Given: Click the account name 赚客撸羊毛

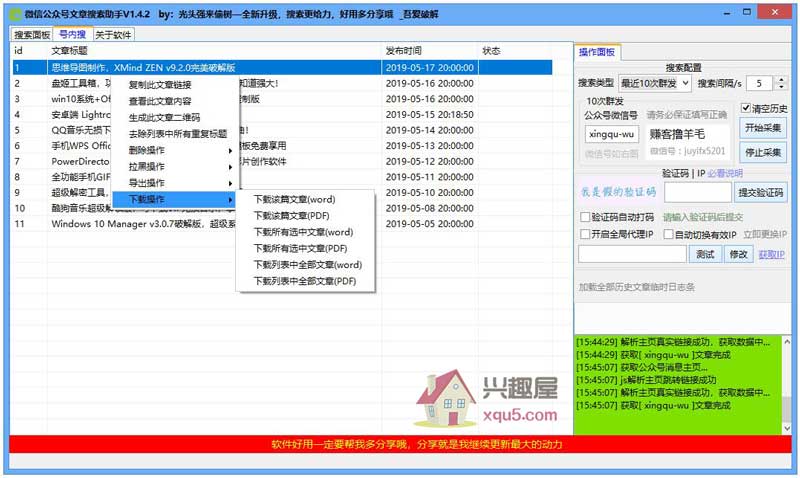Looking at the screenshot, I should [677, 134].
